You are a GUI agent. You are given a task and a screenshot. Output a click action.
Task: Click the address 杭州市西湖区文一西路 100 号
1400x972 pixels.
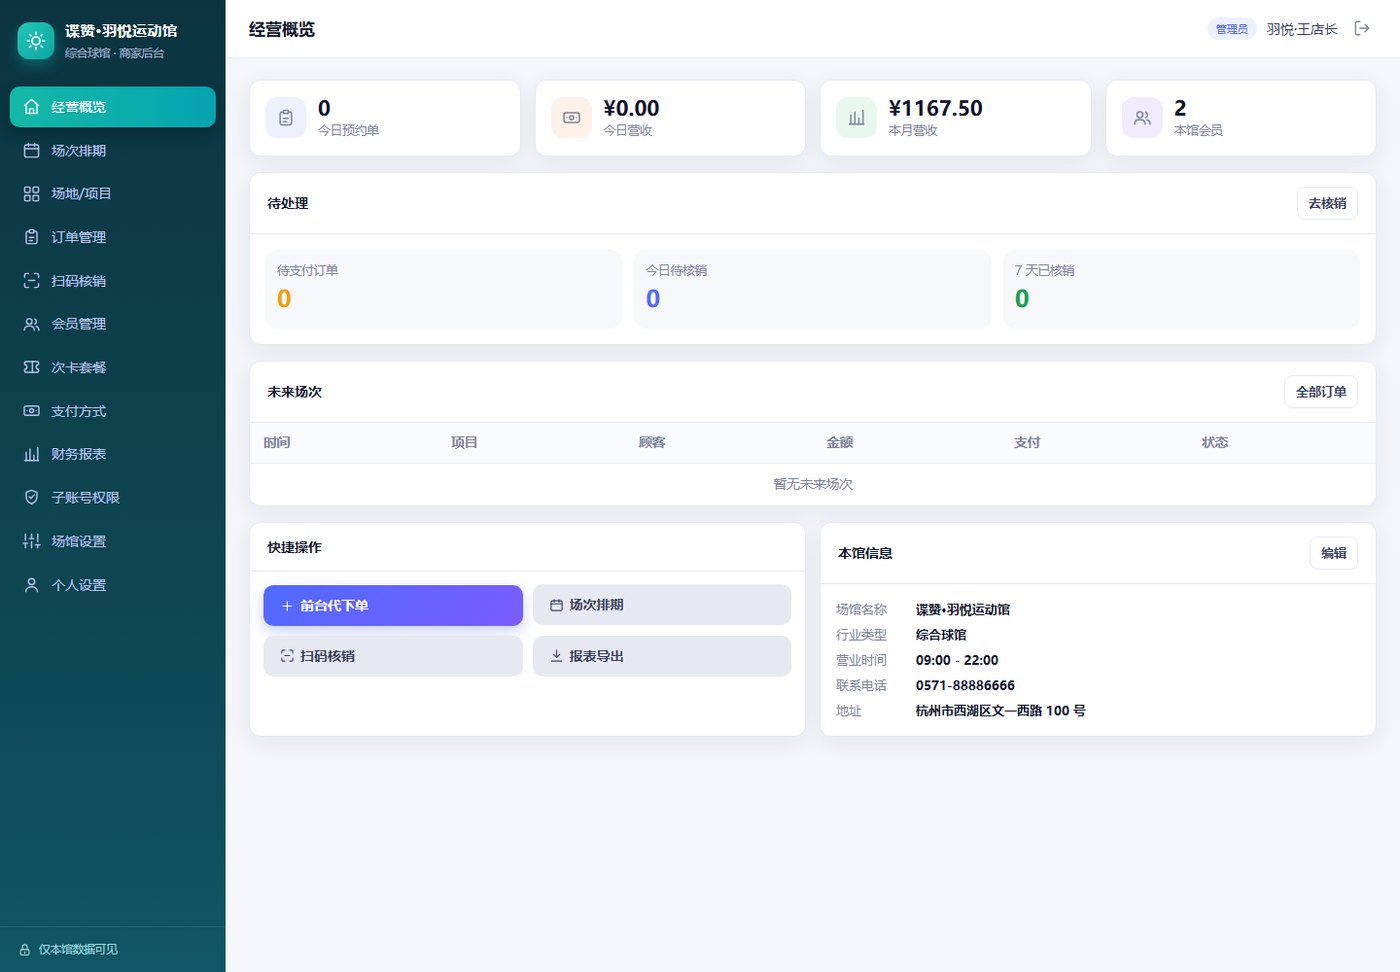click(x=1000, y=711)
